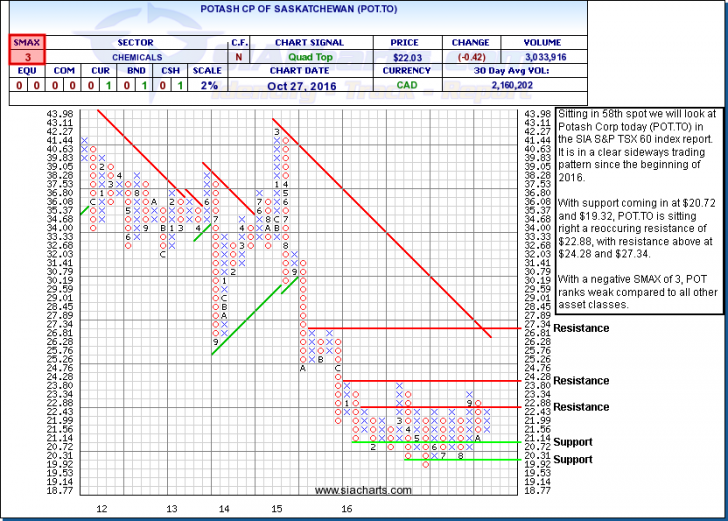The height and width of the screenshot is (521, 728).
Task: Click the red SMAX score box
Action: 20,58
